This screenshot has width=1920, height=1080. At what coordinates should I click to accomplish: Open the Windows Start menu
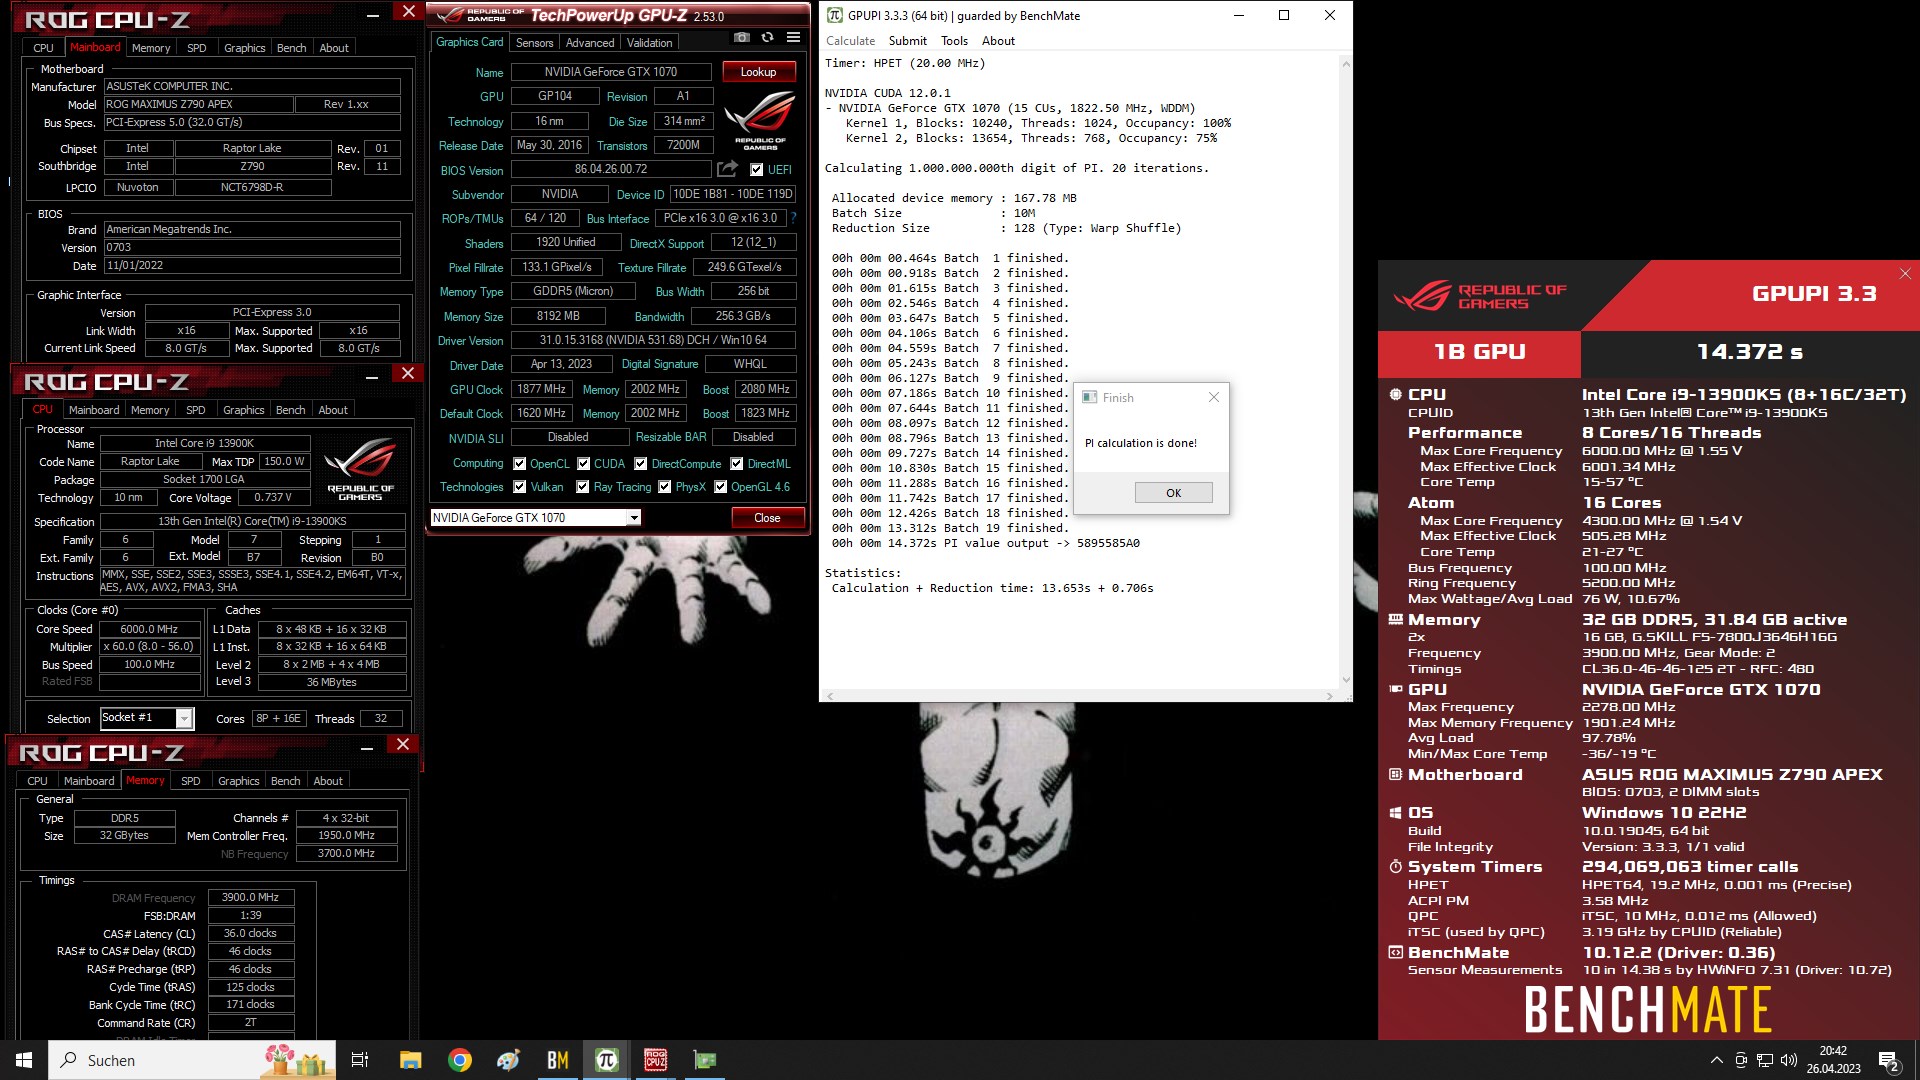24,1060
